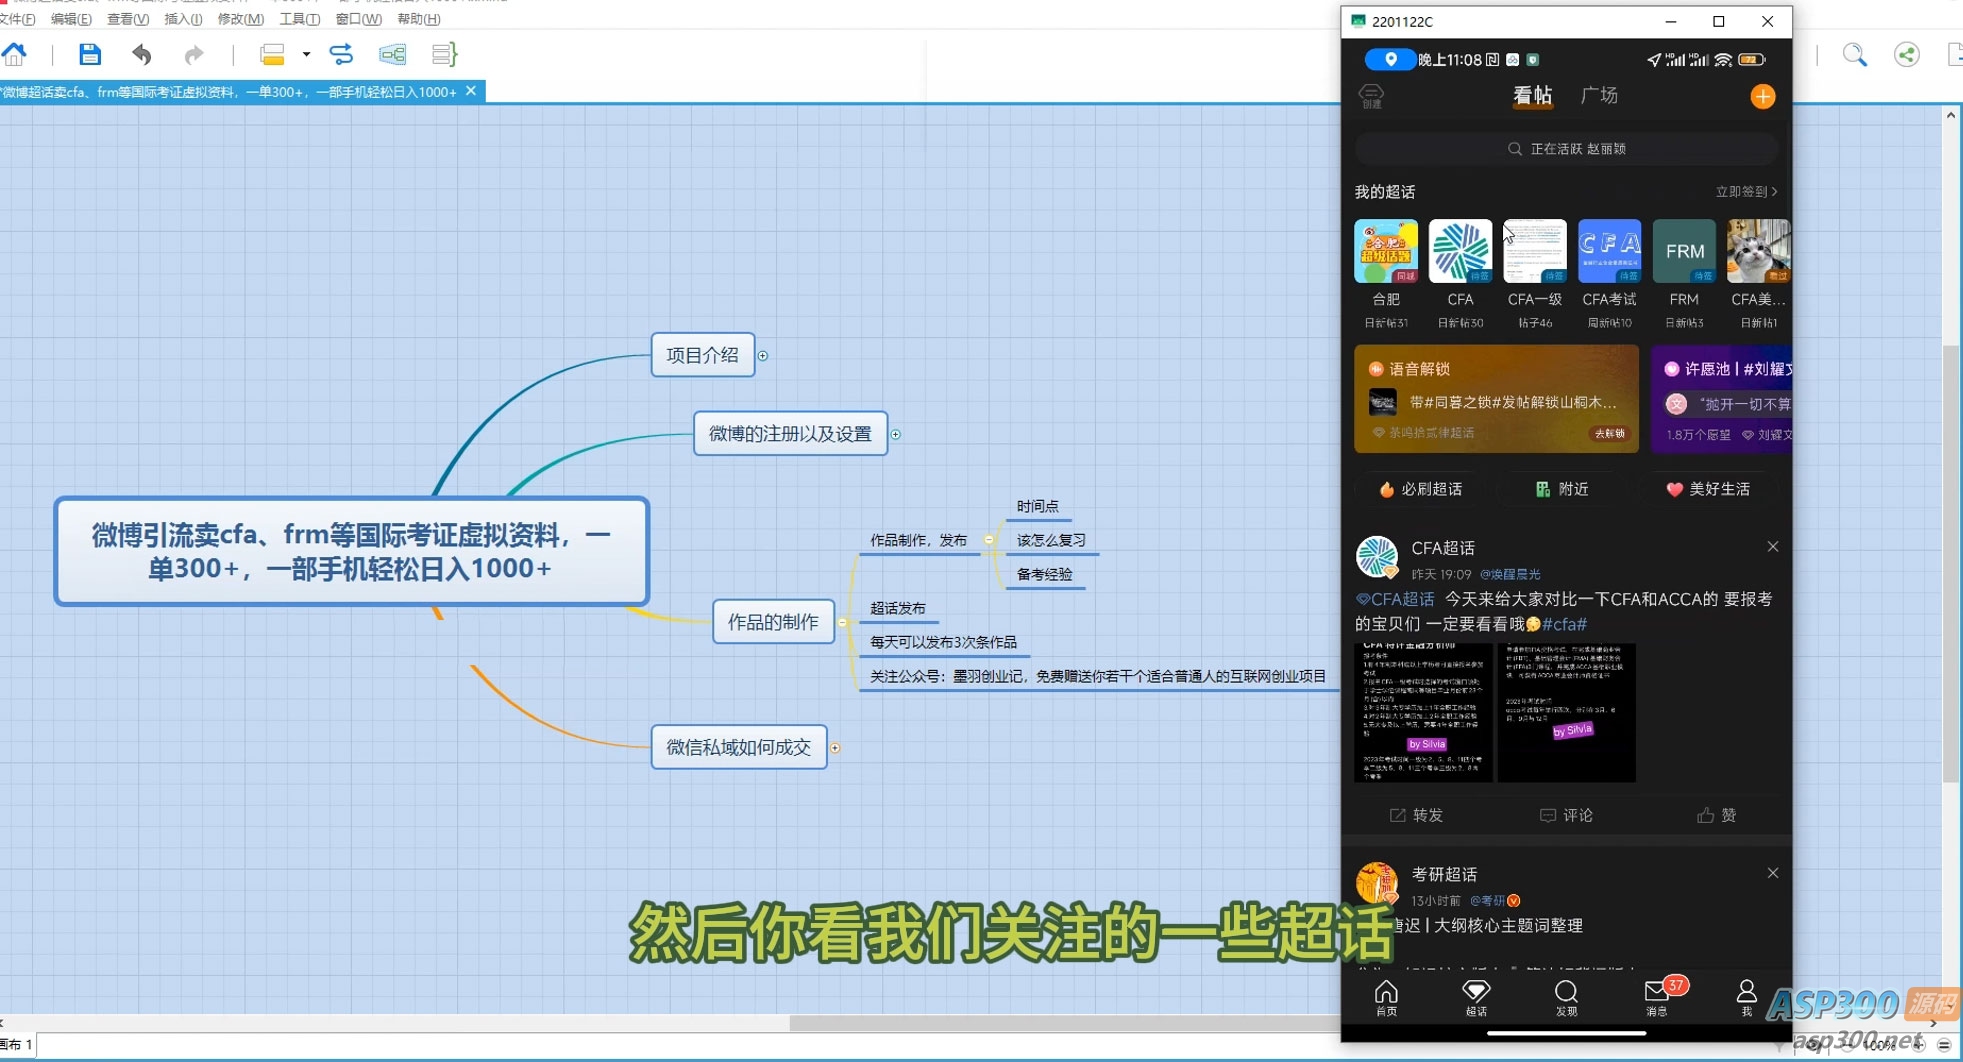Tap 转发 under the CFA post
1963x1062 pixels.
1416,815
